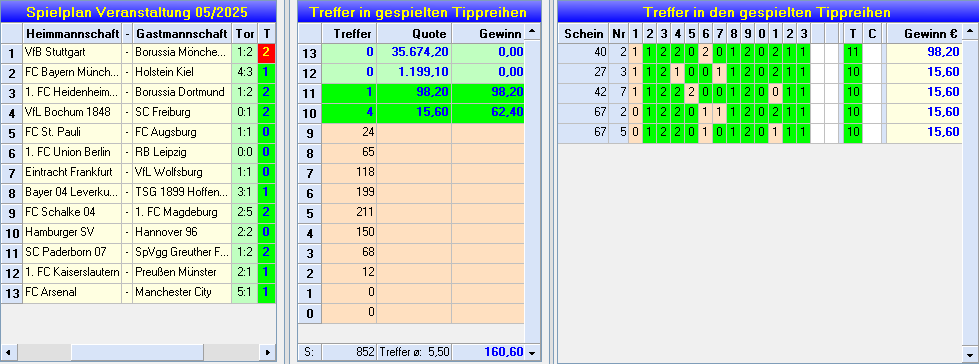Click down arrow of Treffer table scrollbar
The height and width of the screenshot is (364, 979).
532,353
